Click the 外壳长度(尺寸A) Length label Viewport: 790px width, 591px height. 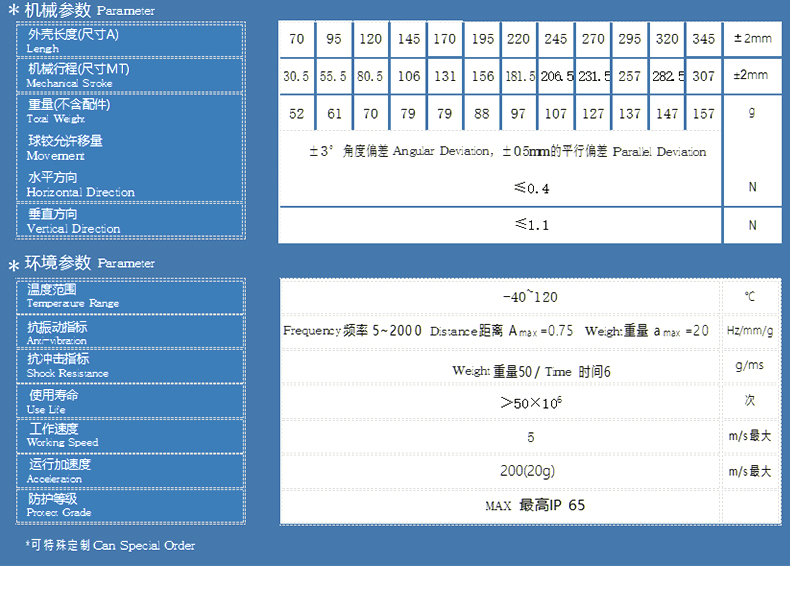[73, 41]
